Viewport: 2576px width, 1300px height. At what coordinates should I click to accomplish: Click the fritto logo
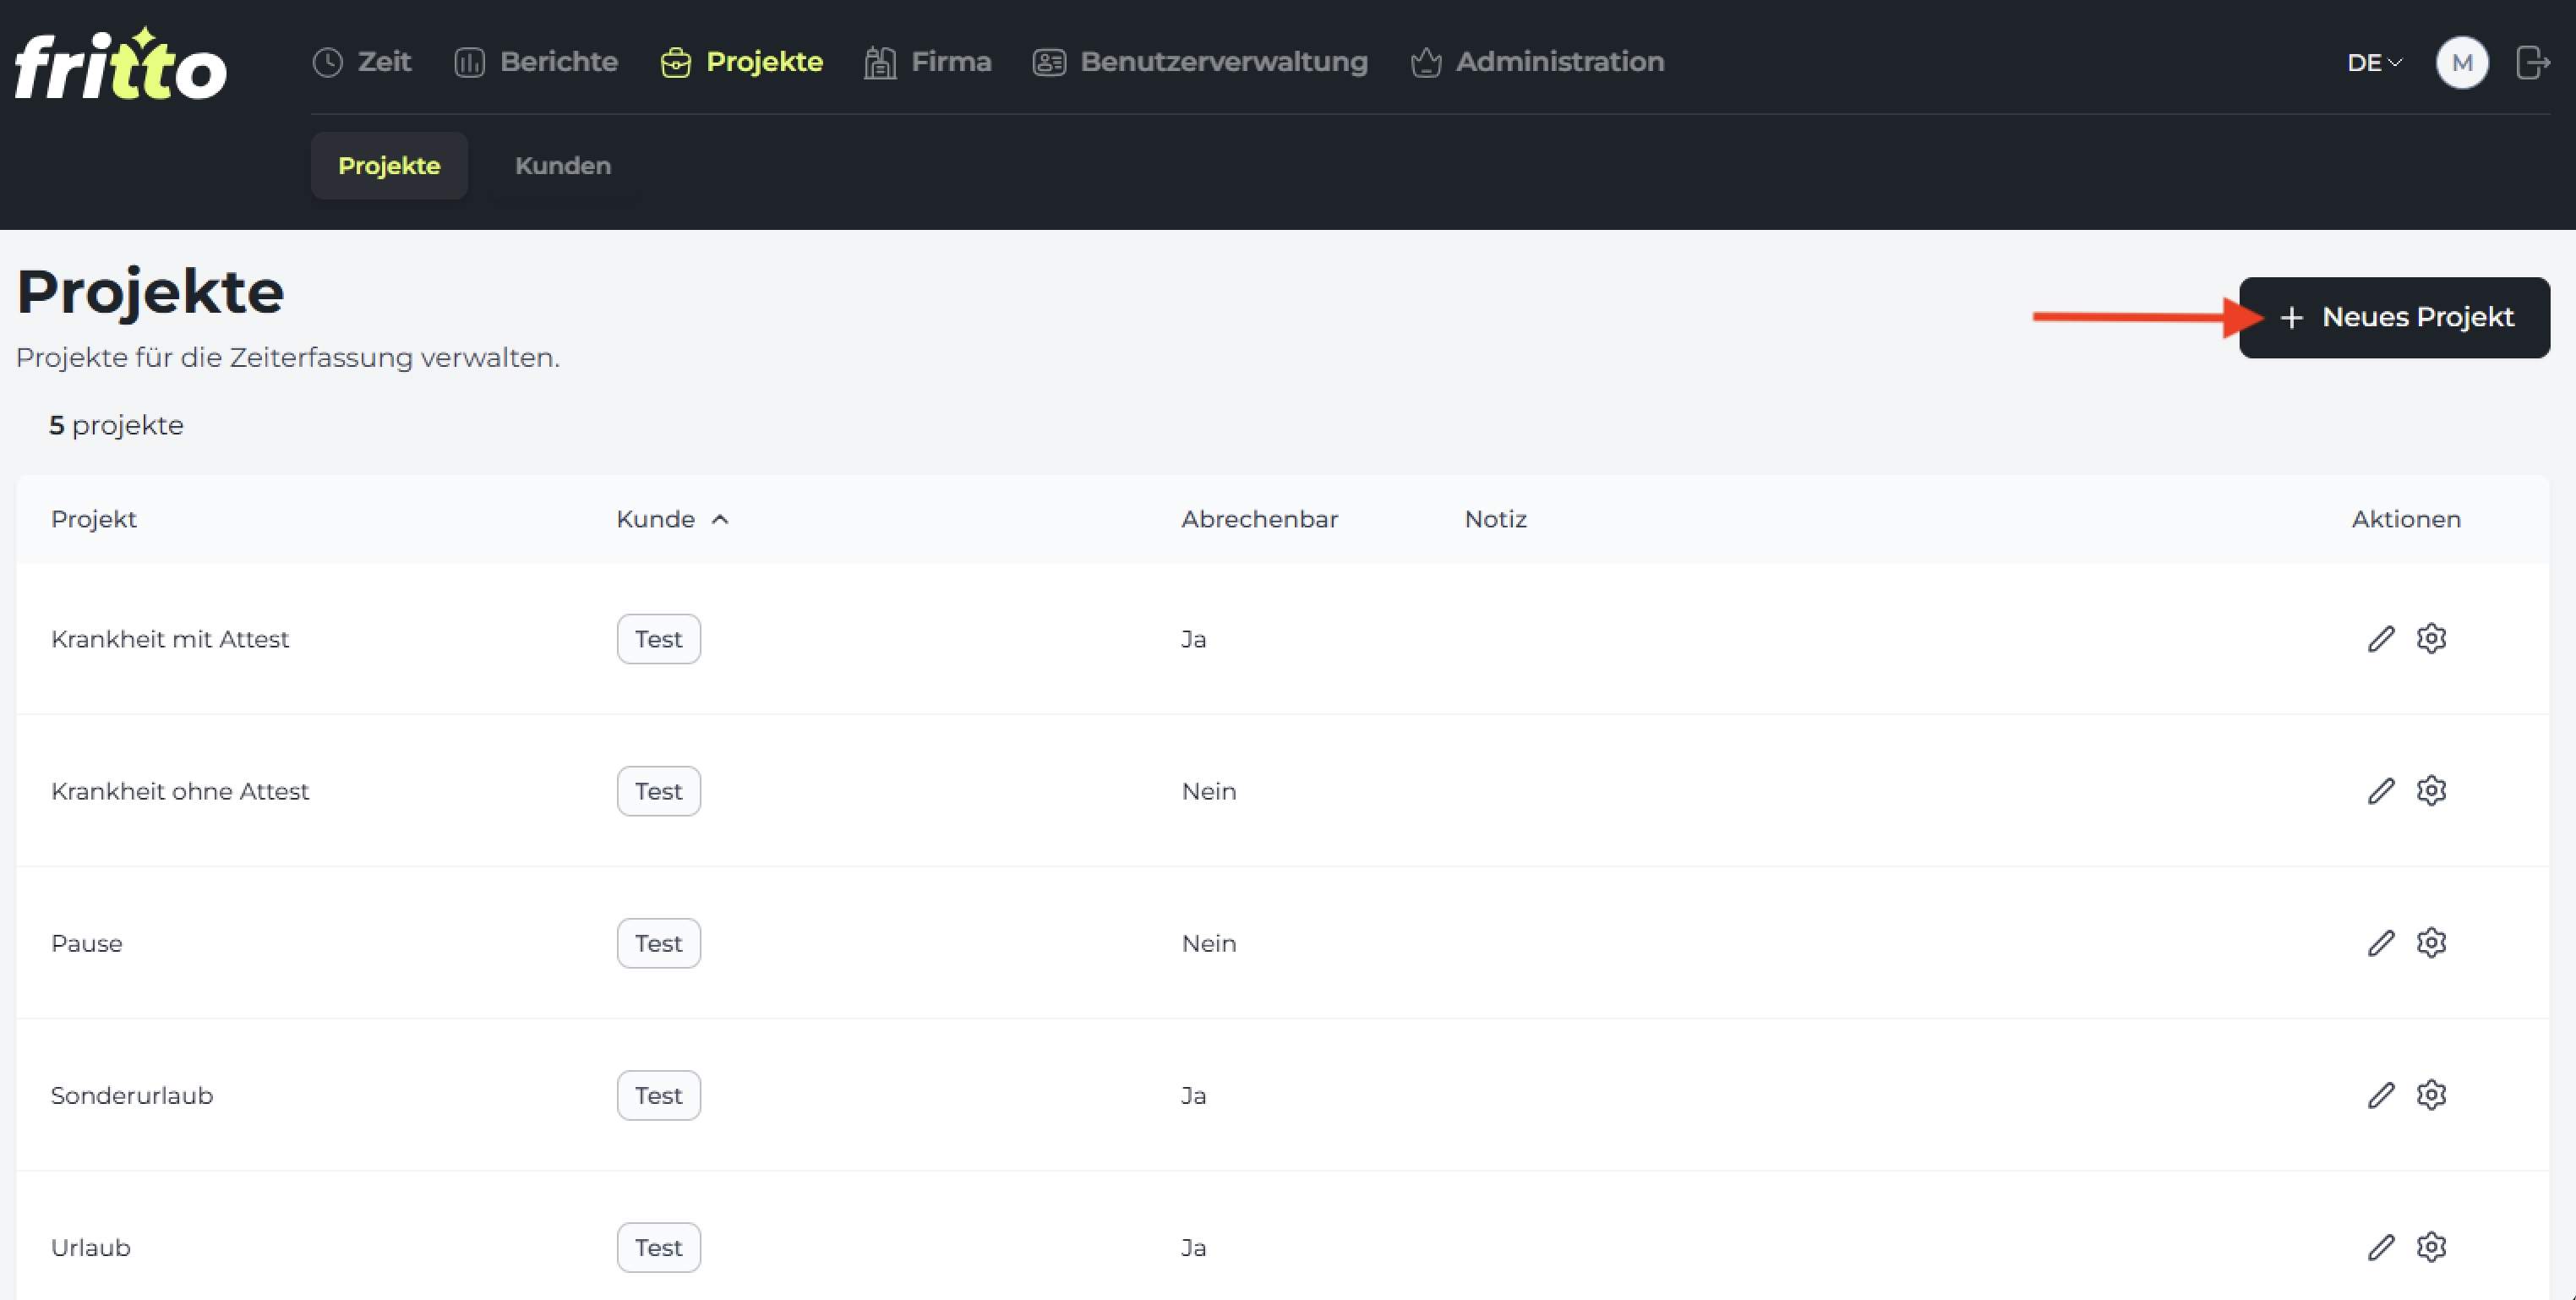click(x=120, y=64)
